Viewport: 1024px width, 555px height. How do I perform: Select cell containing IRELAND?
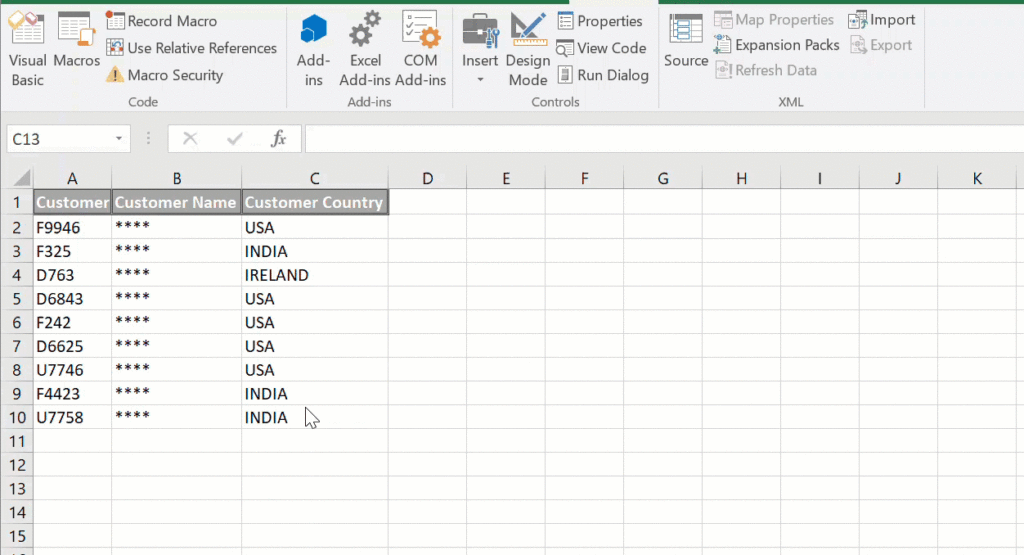click(x=315, y=275)
